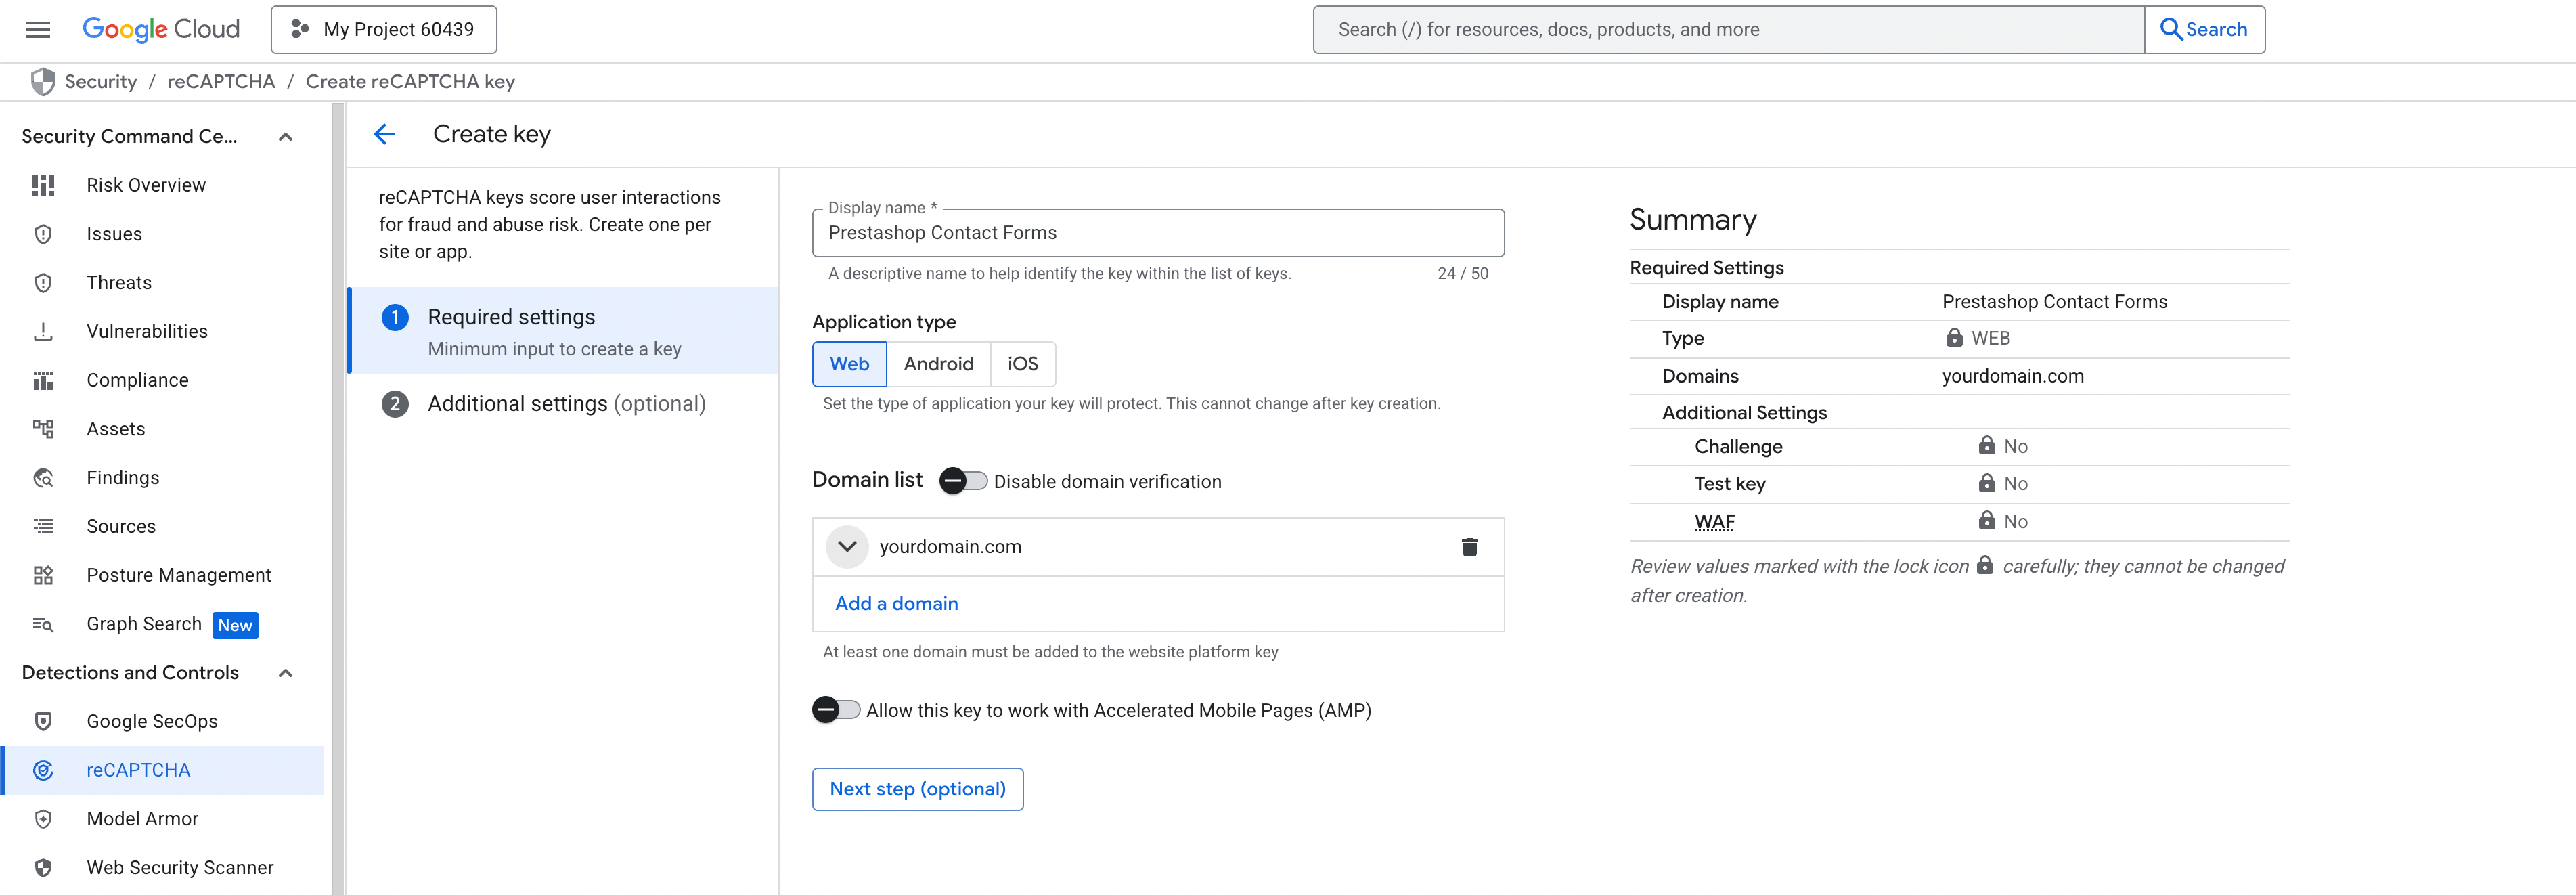The height and width of the screenshot is (895, 2576).
Task: Click the Model Armor shield icon
Action: click(x=43, y=819)
